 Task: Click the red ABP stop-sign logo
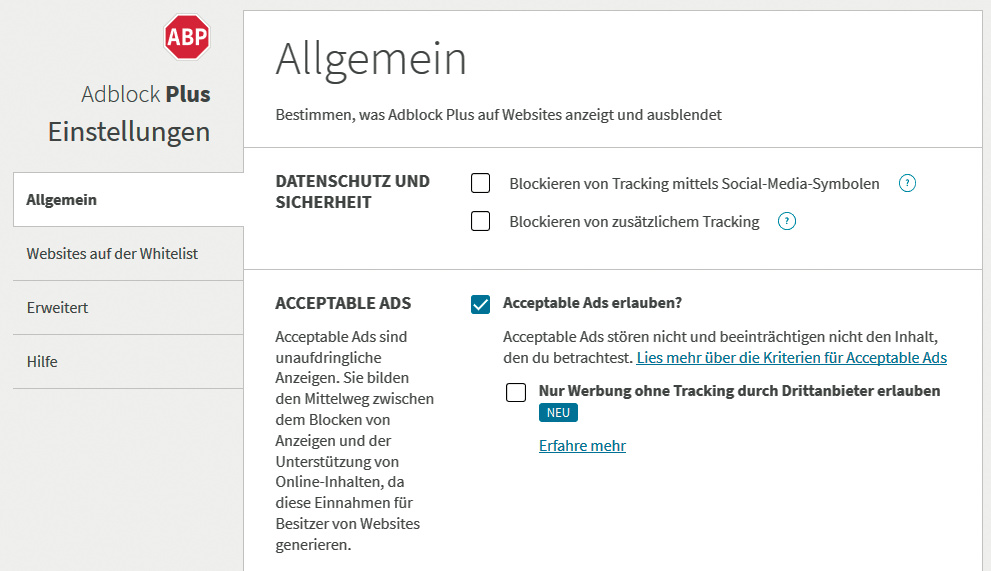187,37
